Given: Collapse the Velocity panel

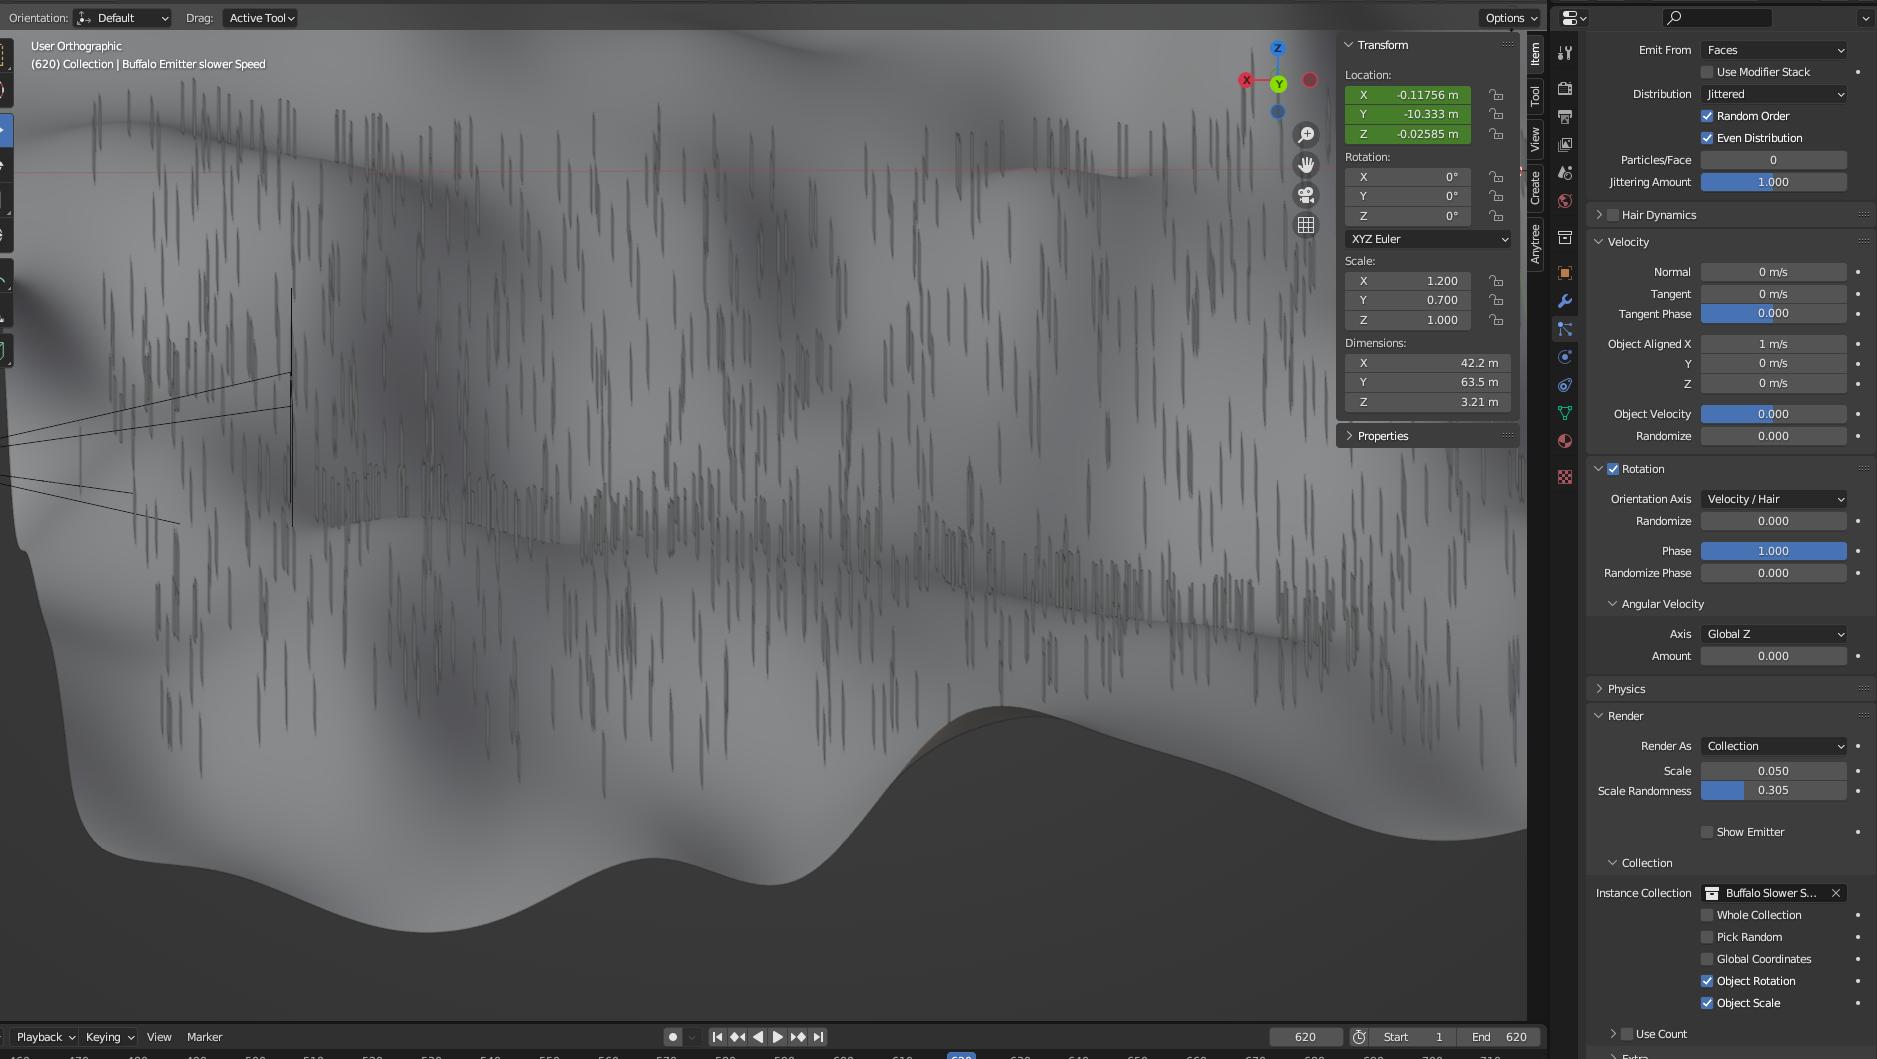Looking at the screenshot, I should coord(1627,242).
